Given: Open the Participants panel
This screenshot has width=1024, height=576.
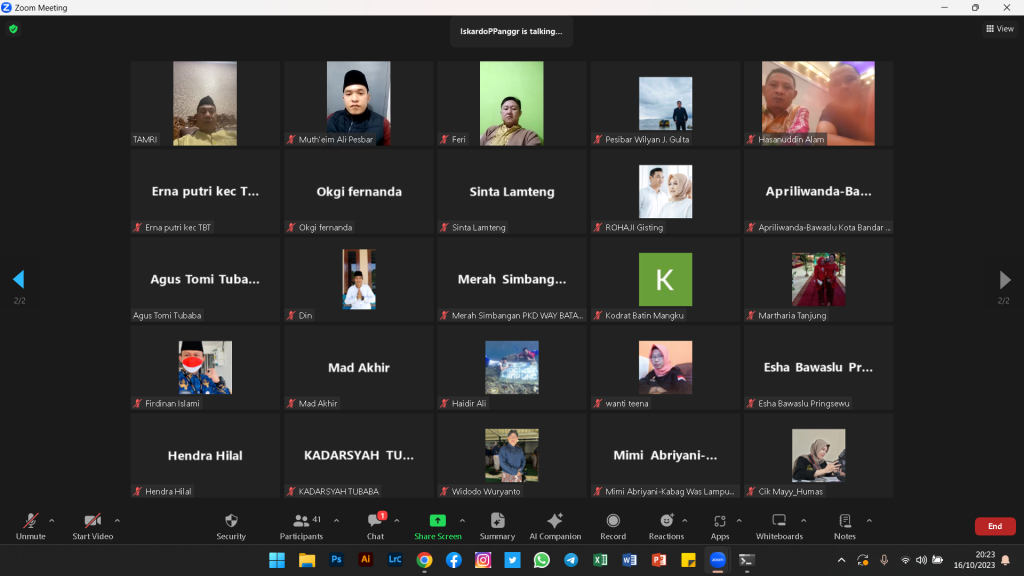Looking at the screenshot, I should coord(301,526).
